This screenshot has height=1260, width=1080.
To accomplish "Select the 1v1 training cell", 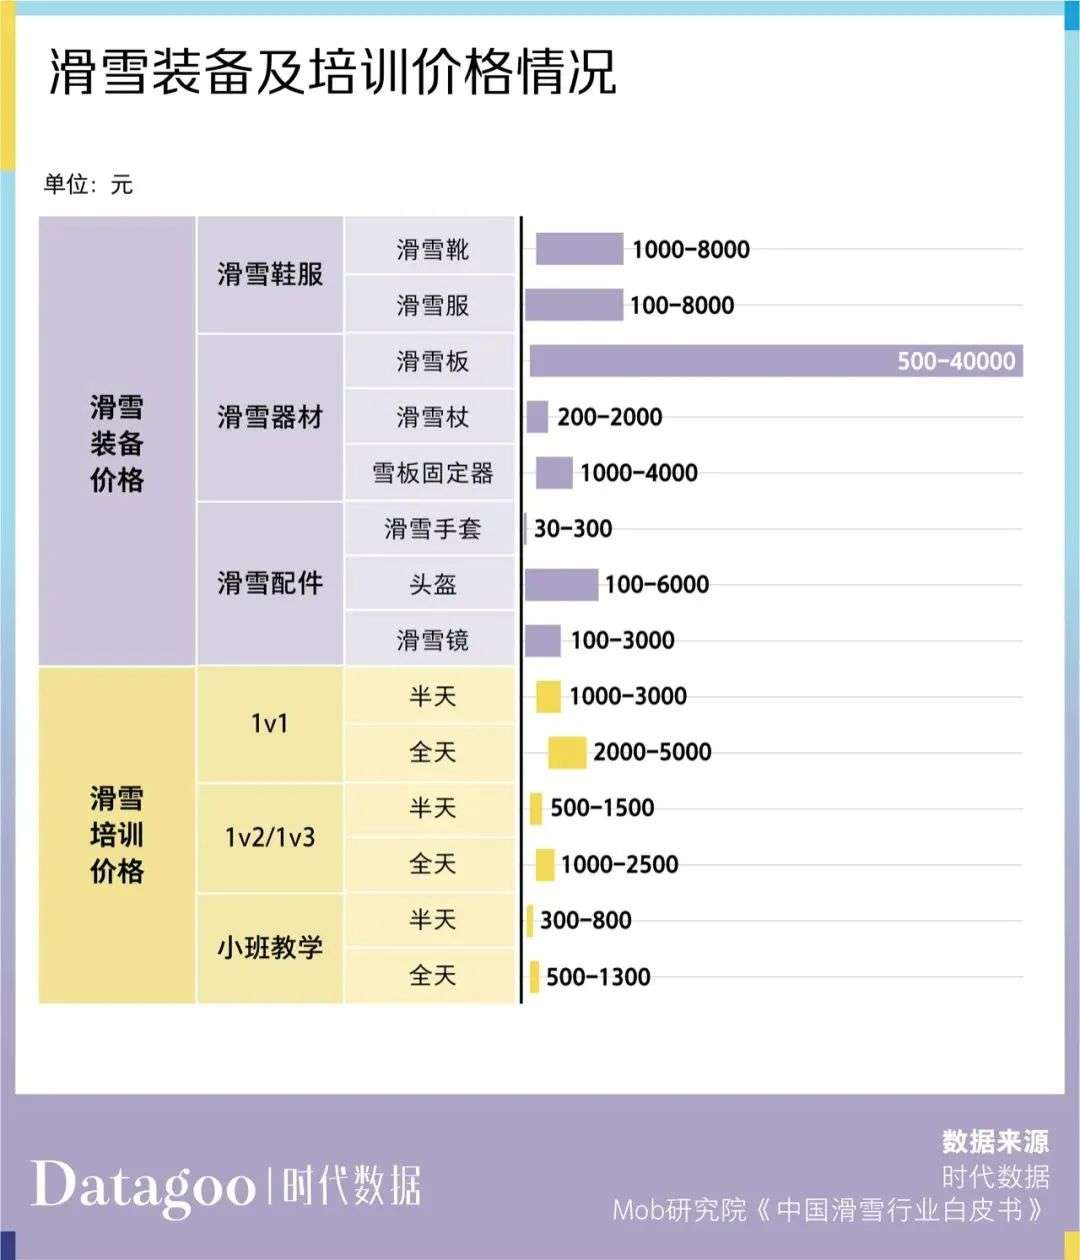I will (270, 724).
